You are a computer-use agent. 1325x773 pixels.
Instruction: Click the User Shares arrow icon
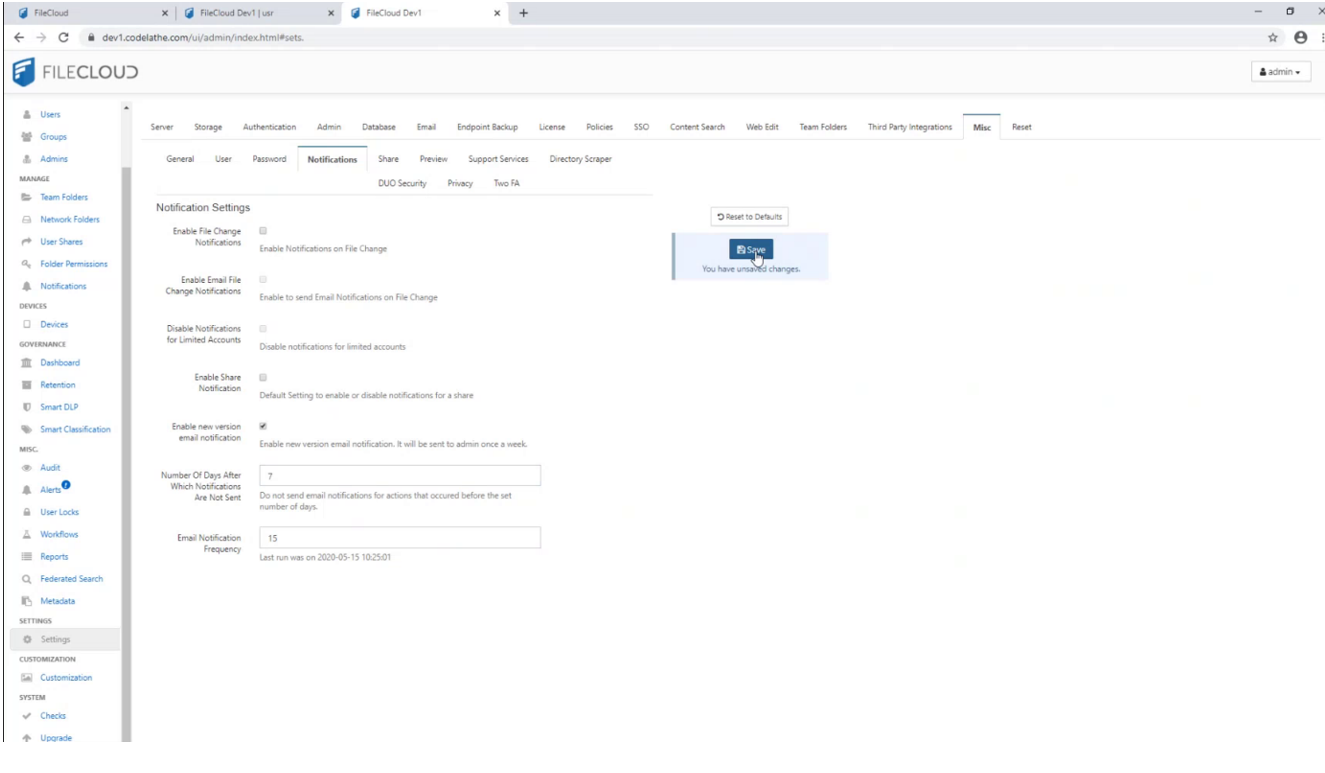(27, 242)
